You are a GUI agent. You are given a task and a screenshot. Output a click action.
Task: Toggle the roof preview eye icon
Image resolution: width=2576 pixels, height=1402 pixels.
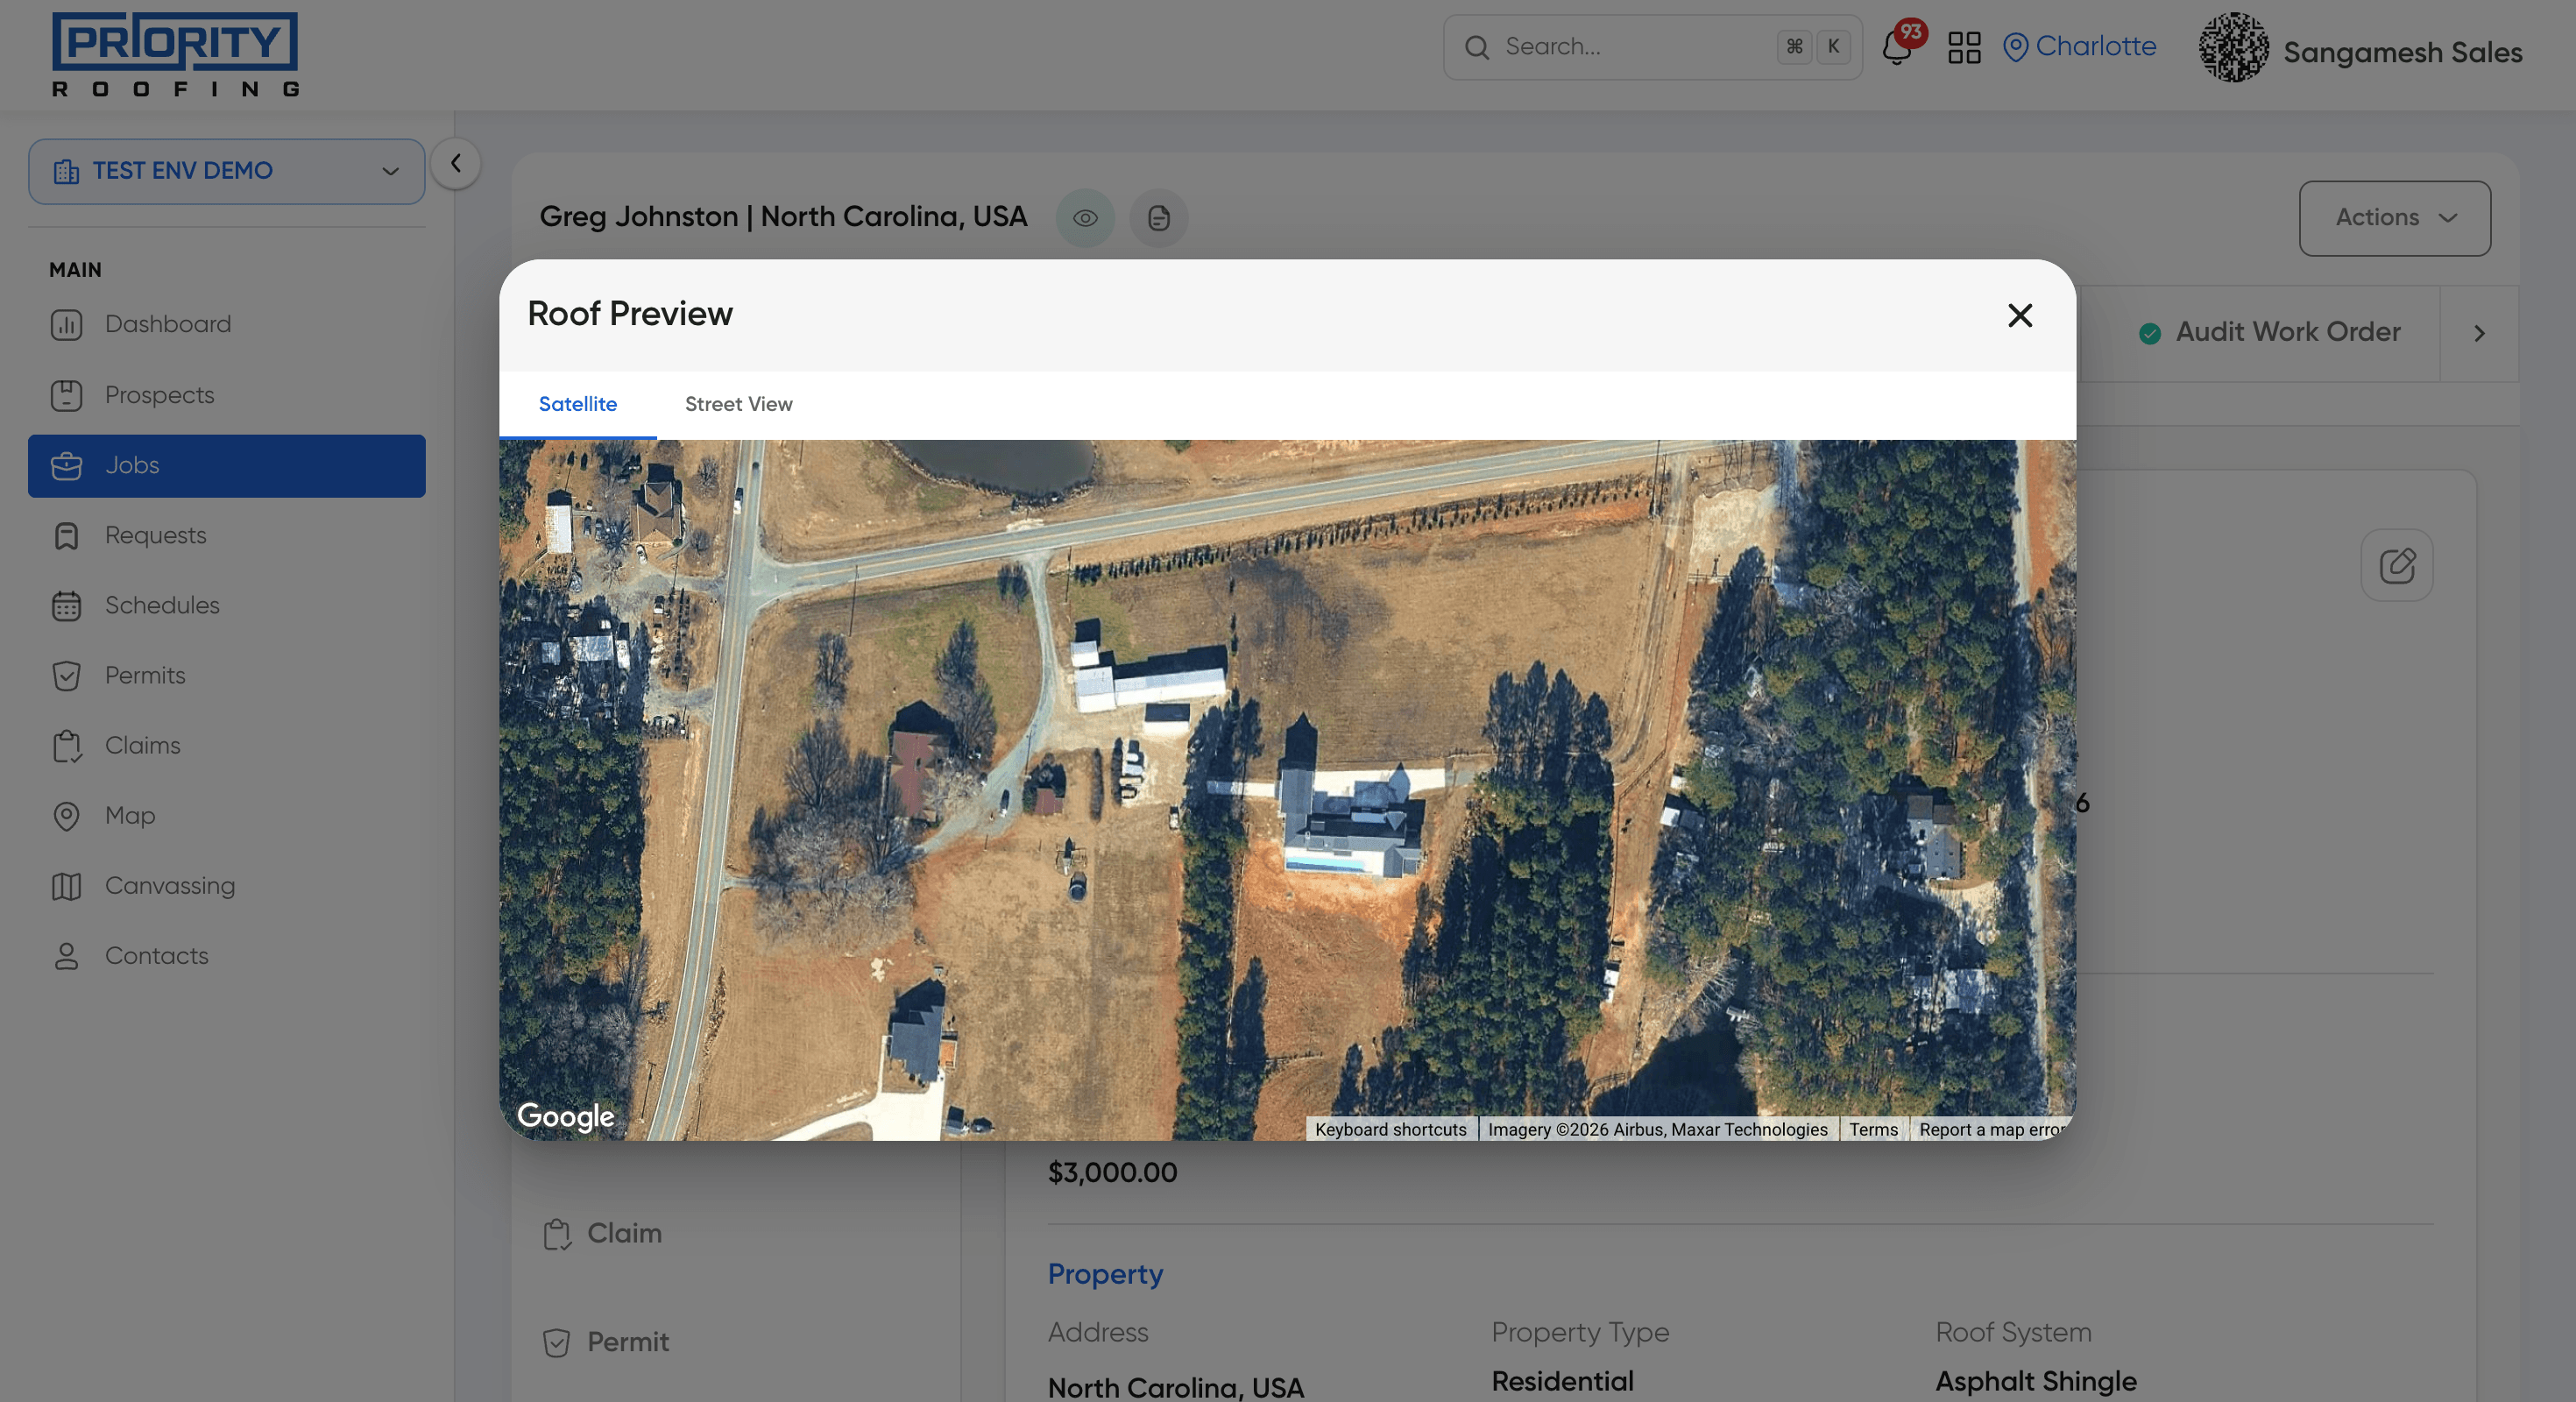pyautogui.click(x=1085, y=218)
